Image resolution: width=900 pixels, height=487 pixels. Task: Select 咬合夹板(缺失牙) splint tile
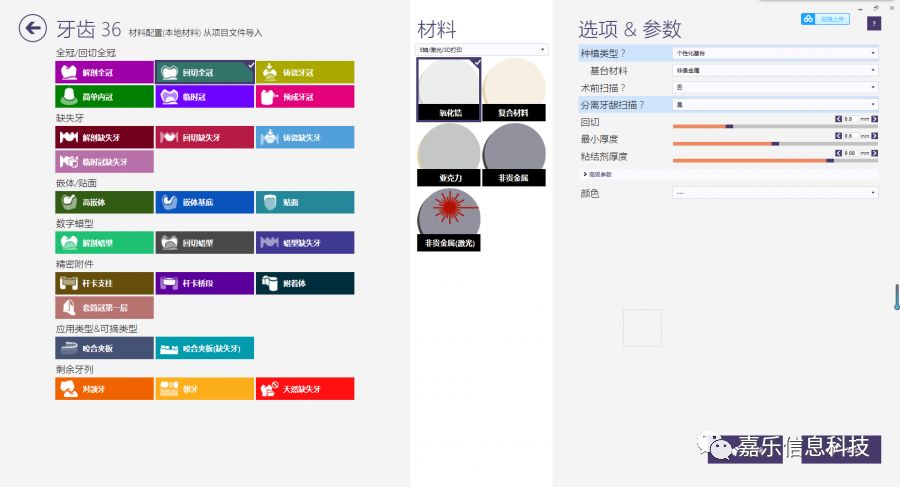pyautogui.click(x=205, y=348)
